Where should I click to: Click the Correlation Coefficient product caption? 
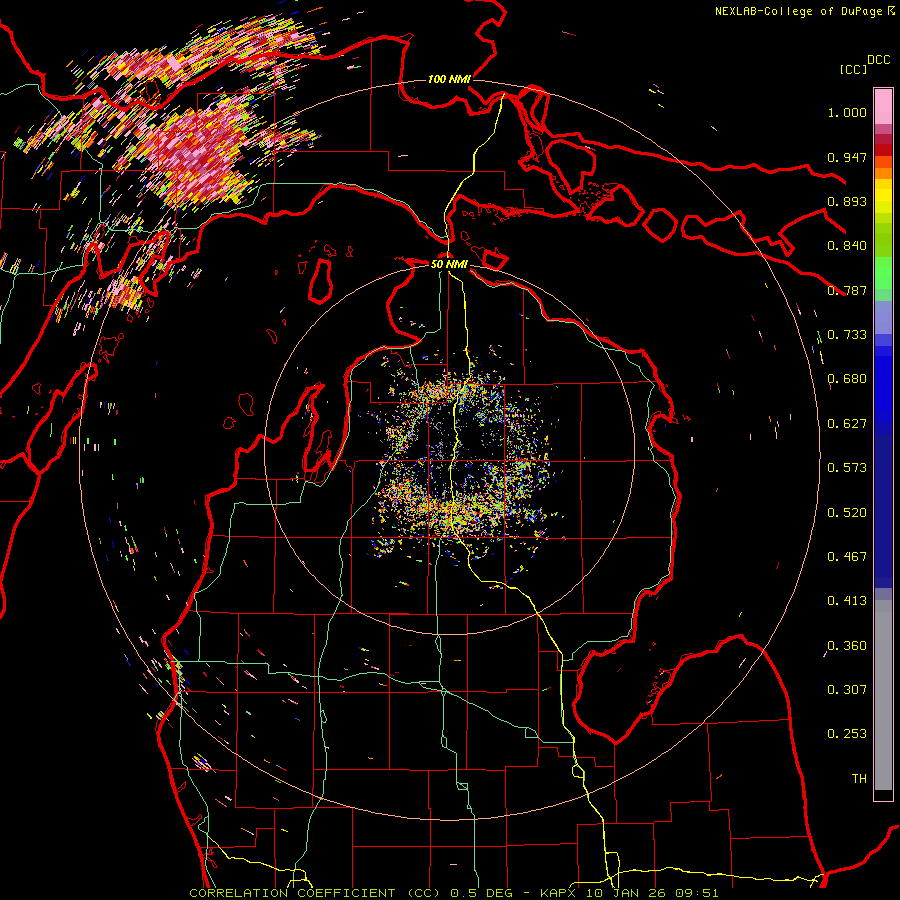(x=316, y=893)
